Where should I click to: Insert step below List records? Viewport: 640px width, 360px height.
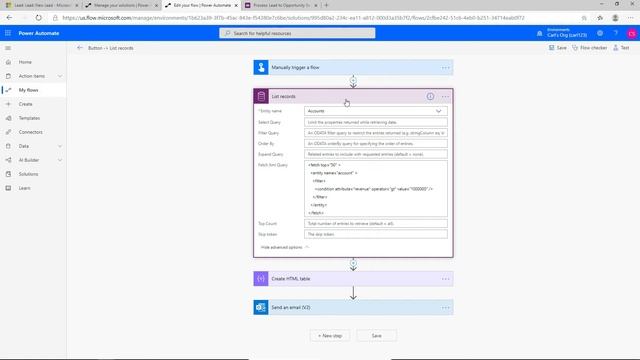point(353,263)
